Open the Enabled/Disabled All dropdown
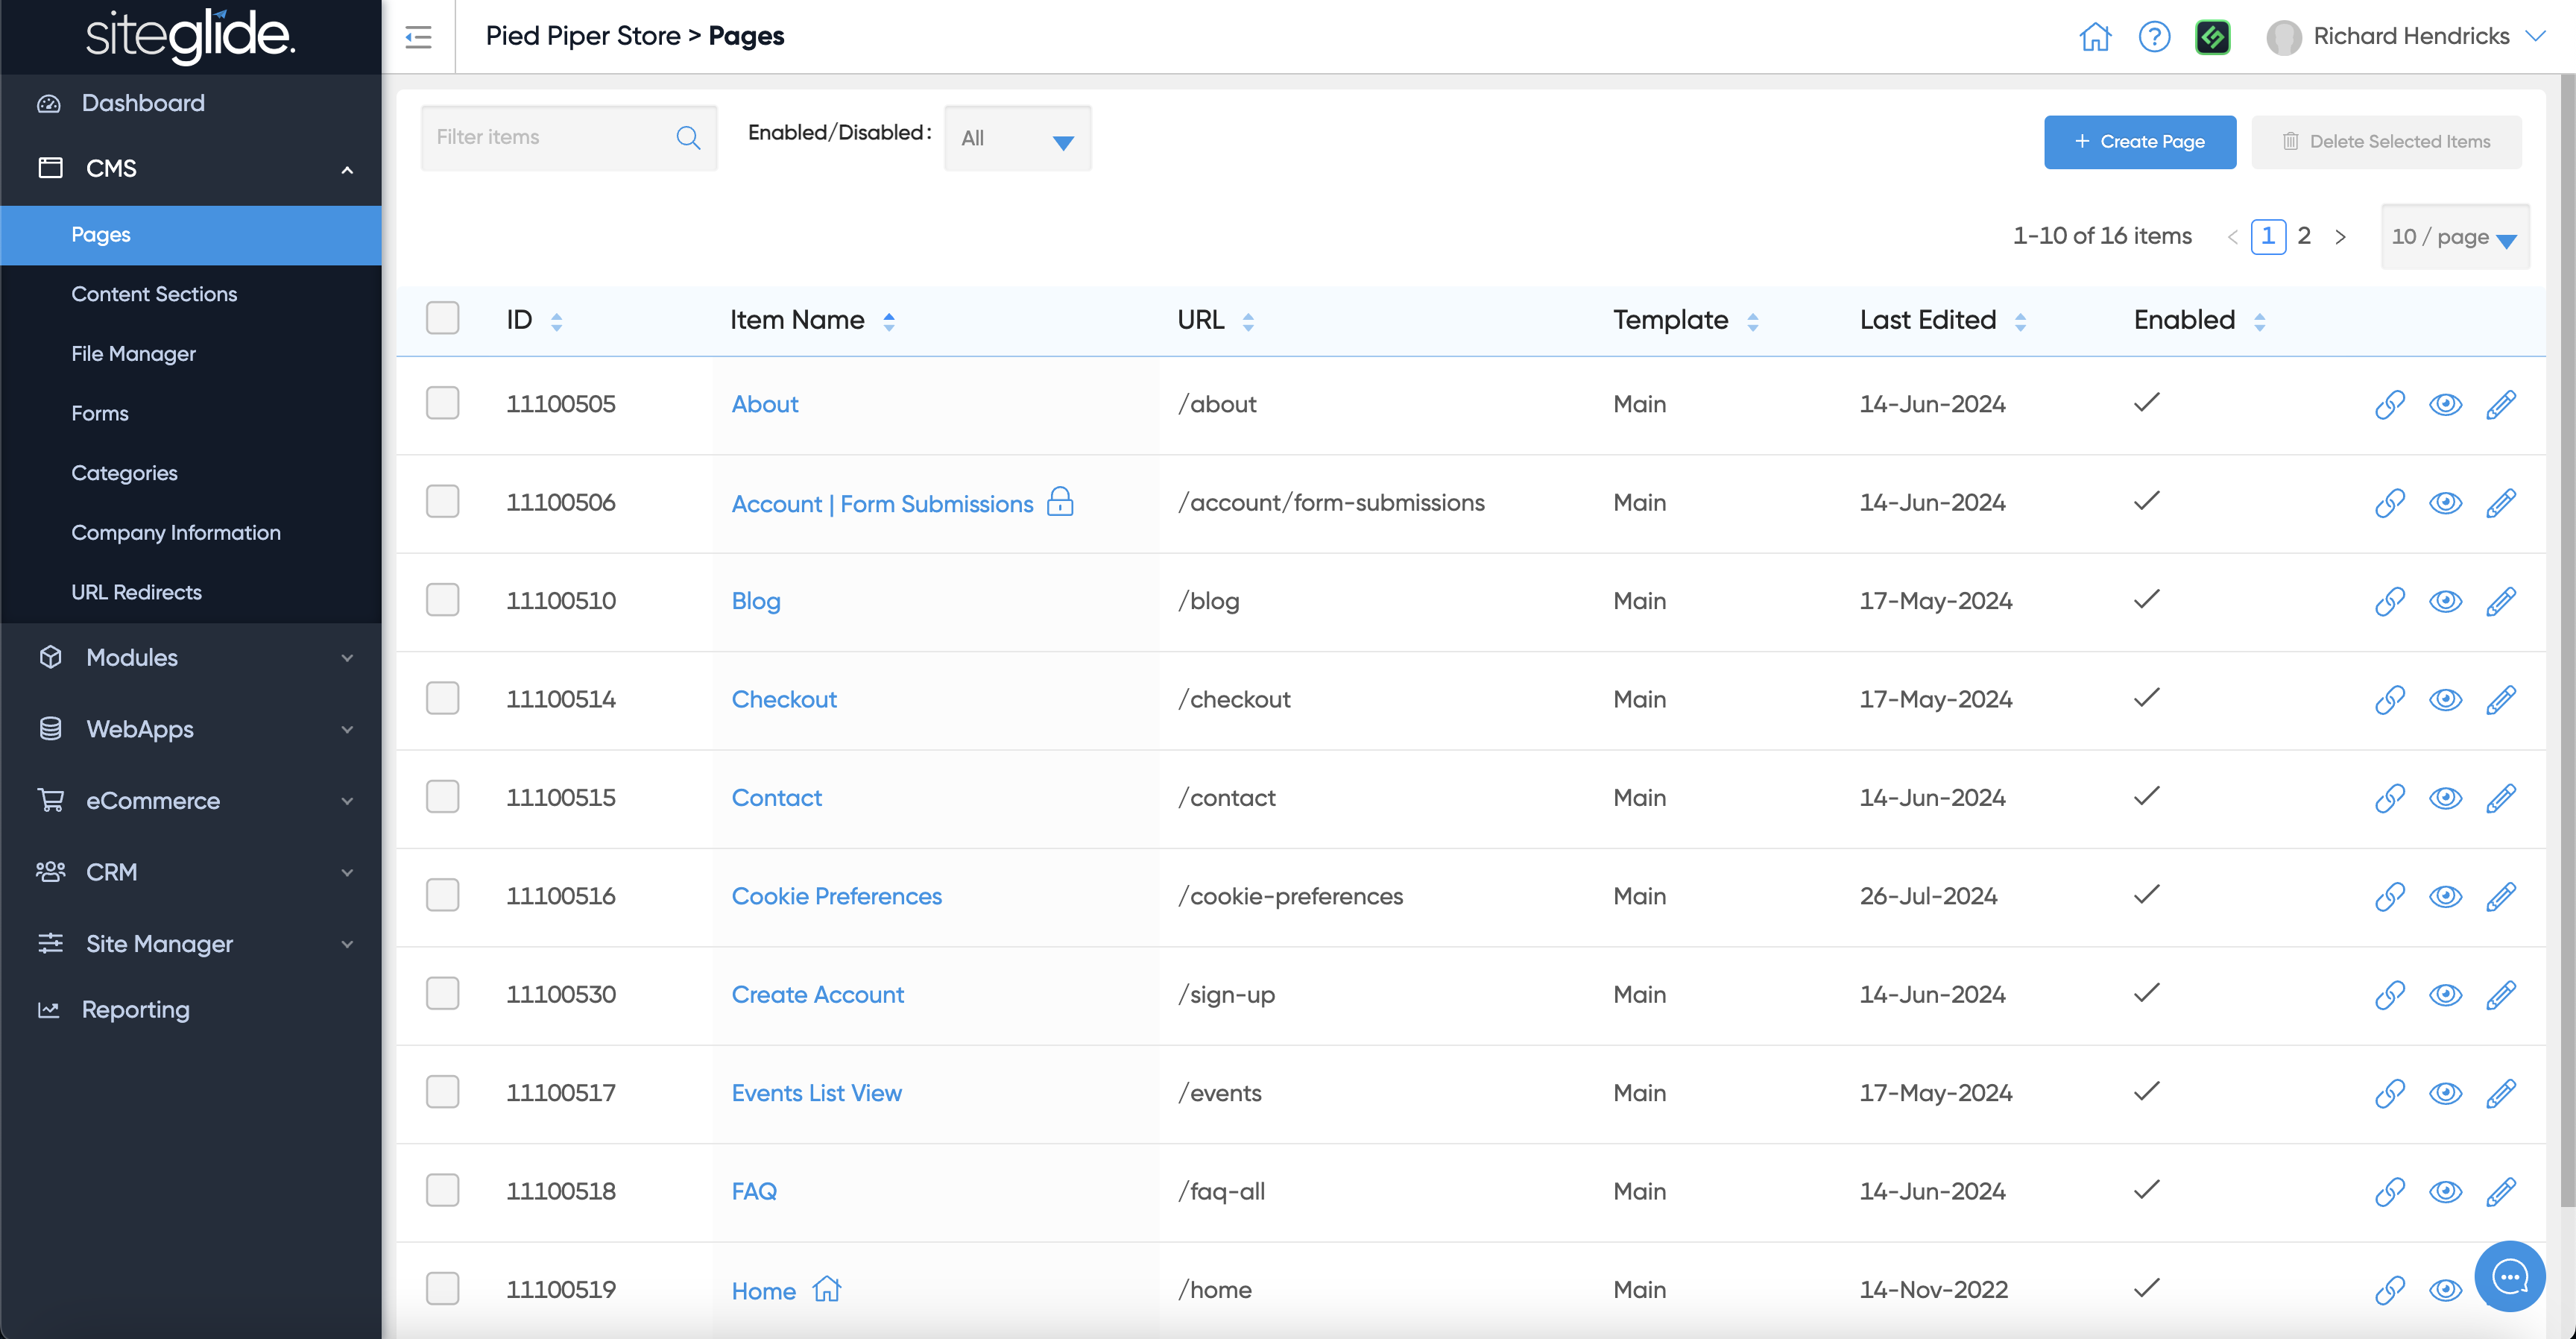Image resolution: width=2576 pixels, height=1339 pixels. coord(1017,138)
